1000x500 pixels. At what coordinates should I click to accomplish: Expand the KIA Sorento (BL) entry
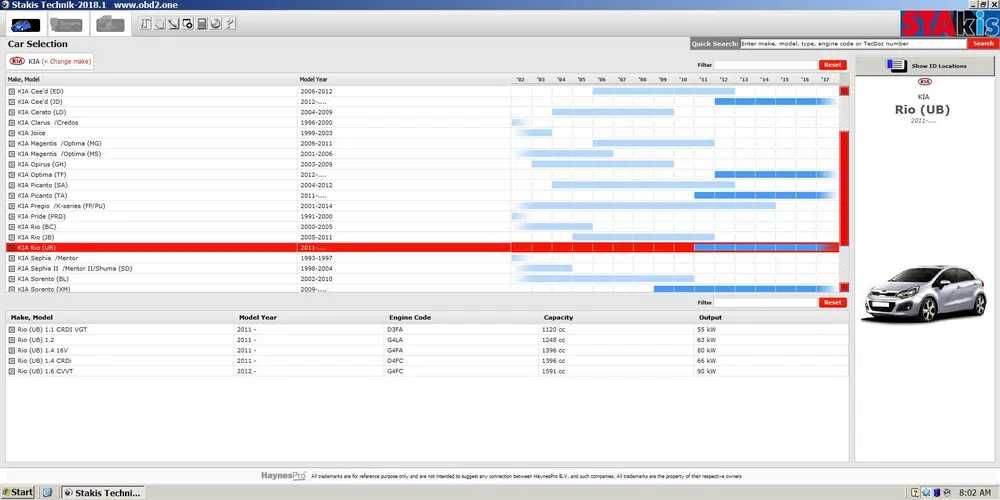pos(11,279)
